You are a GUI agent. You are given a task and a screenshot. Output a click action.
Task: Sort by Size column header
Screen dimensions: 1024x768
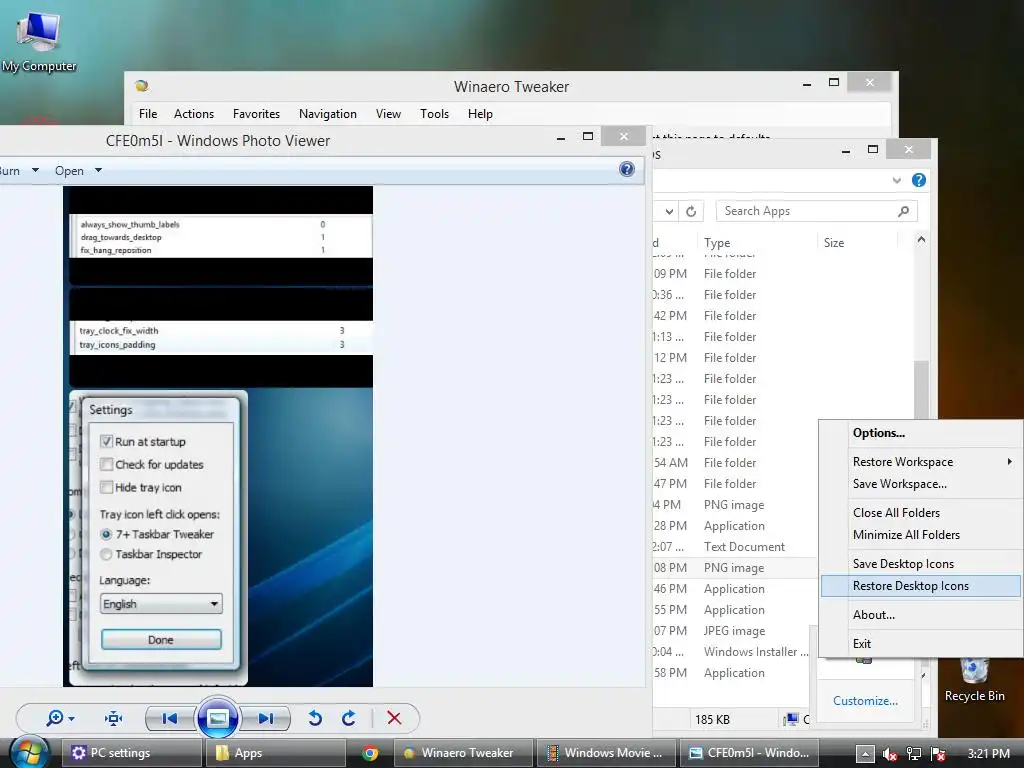[856, 242]
